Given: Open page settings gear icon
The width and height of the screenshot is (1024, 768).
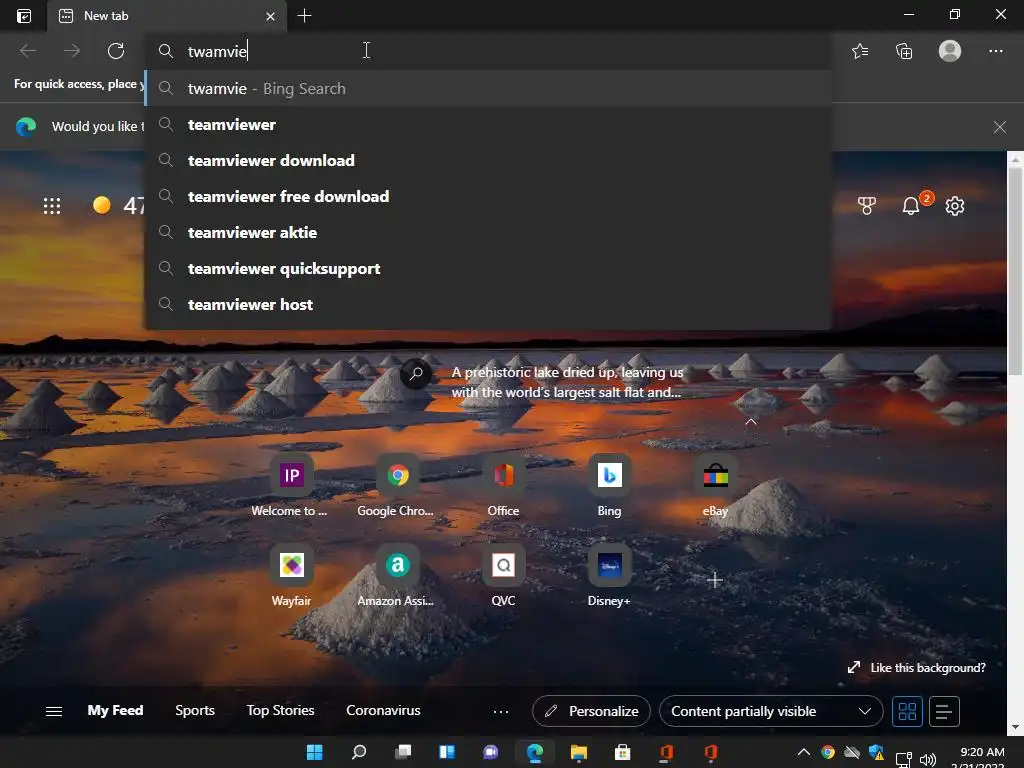Looking at the screenshot, I should pyautogui.click(x=955, y=206).
